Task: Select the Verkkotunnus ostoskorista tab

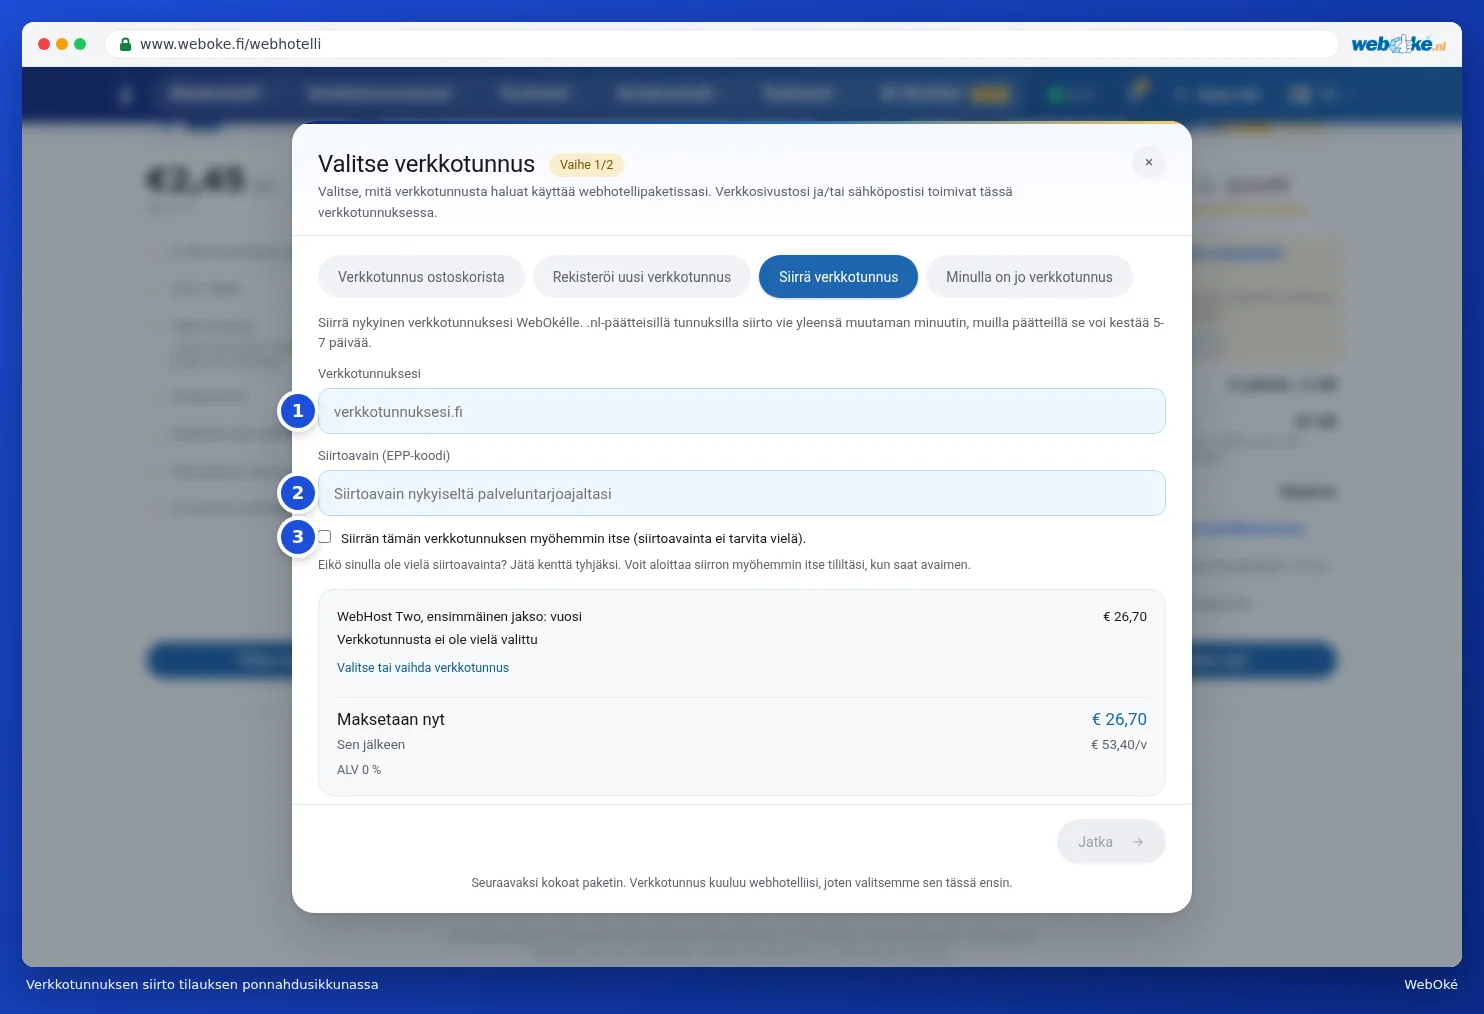Action: [421, 277]
